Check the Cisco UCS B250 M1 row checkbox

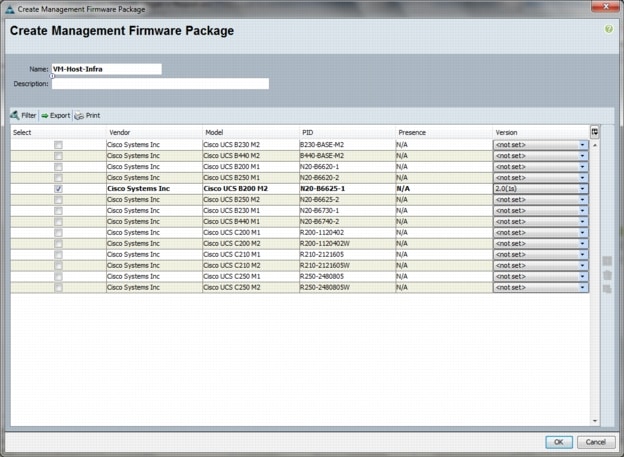58,178
